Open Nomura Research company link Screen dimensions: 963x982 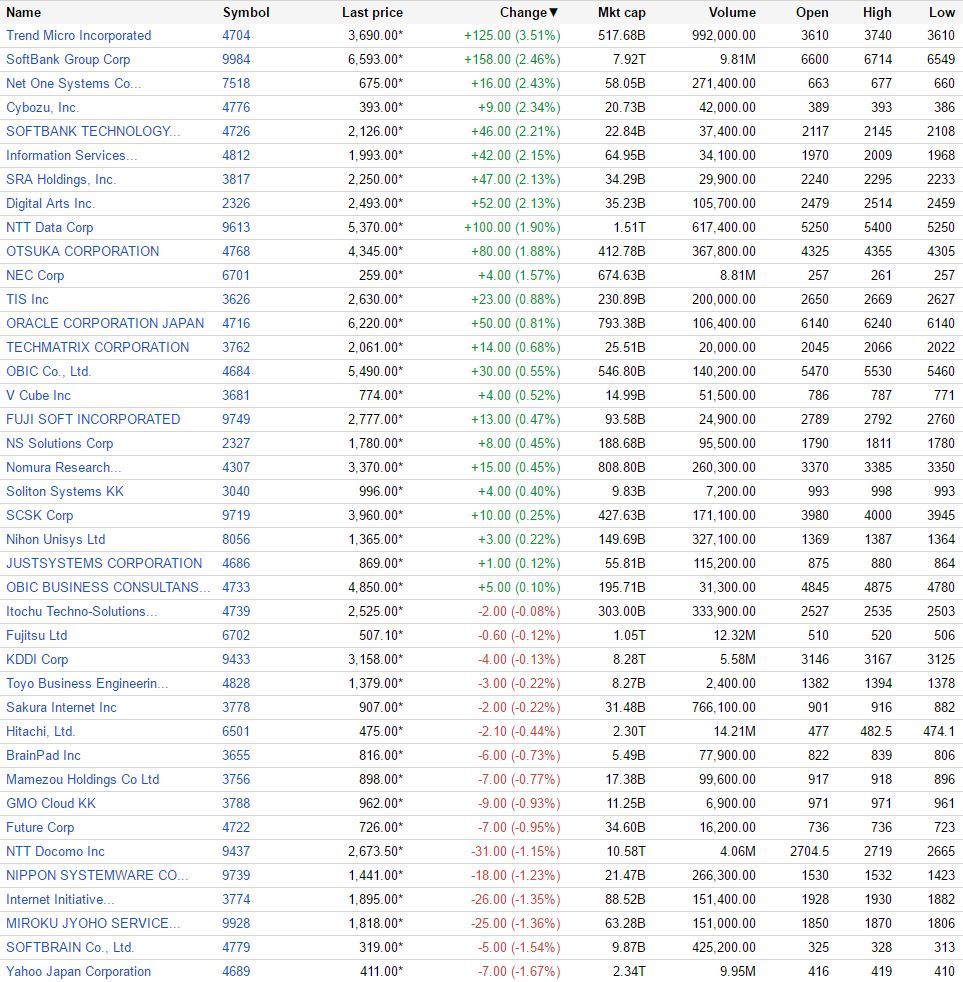tap(63, 467)
